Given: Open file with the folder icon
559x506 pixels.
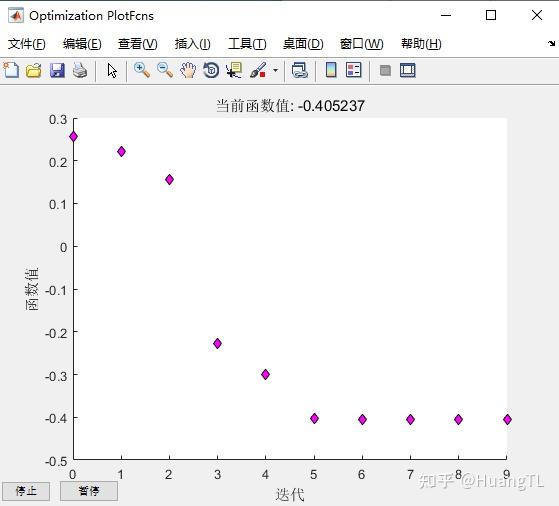Looking at the screenshot, I should coord(34,70).
